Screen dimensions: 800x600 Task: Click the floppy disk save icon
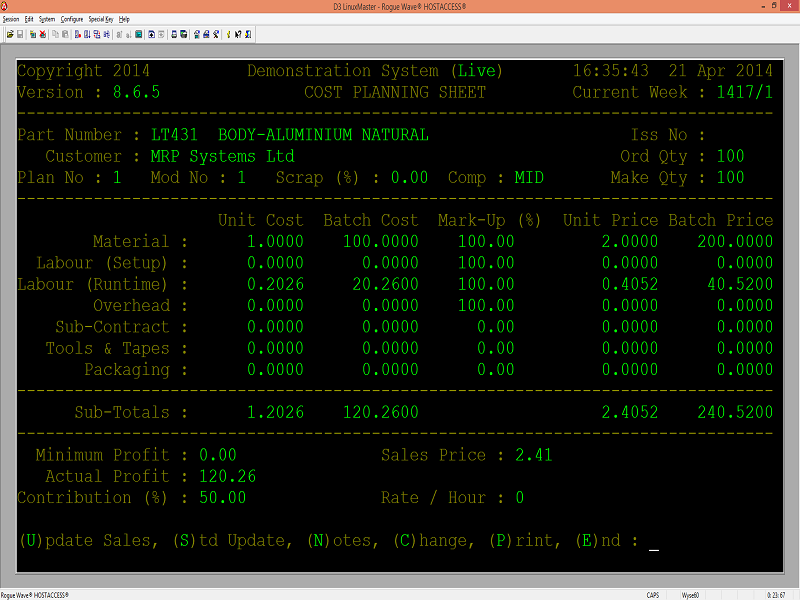tap(20, 35)
